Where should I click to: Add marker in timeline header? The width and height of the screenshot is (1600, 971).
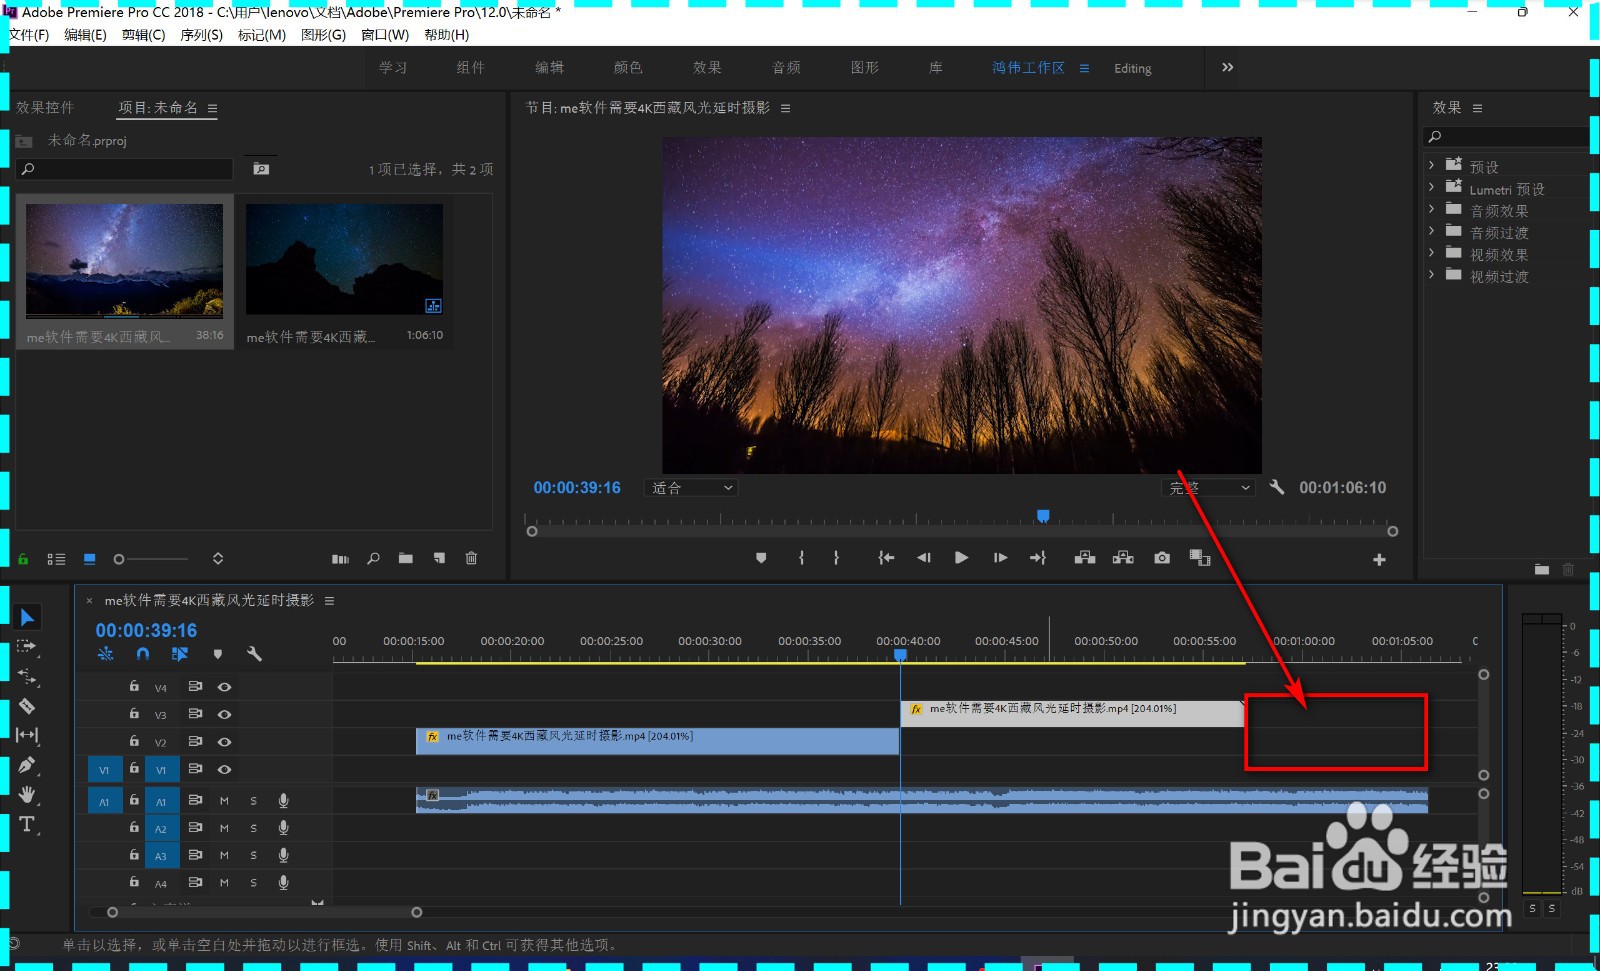218,654
